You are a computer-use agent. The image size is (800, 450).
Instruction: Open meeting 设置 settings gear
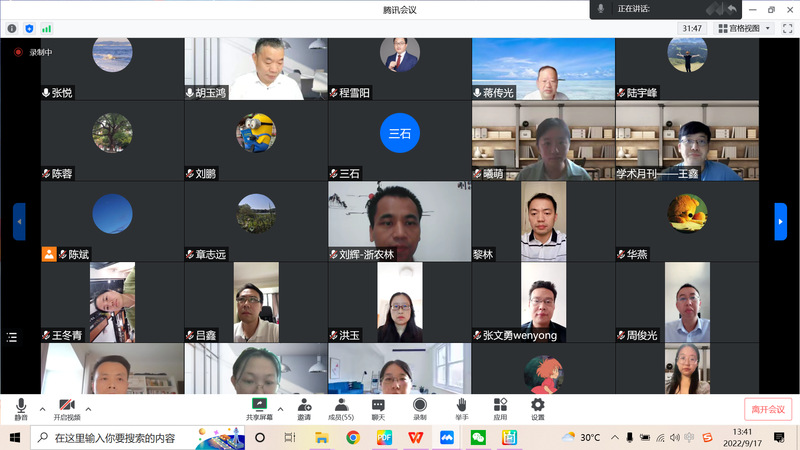(538, 409)
